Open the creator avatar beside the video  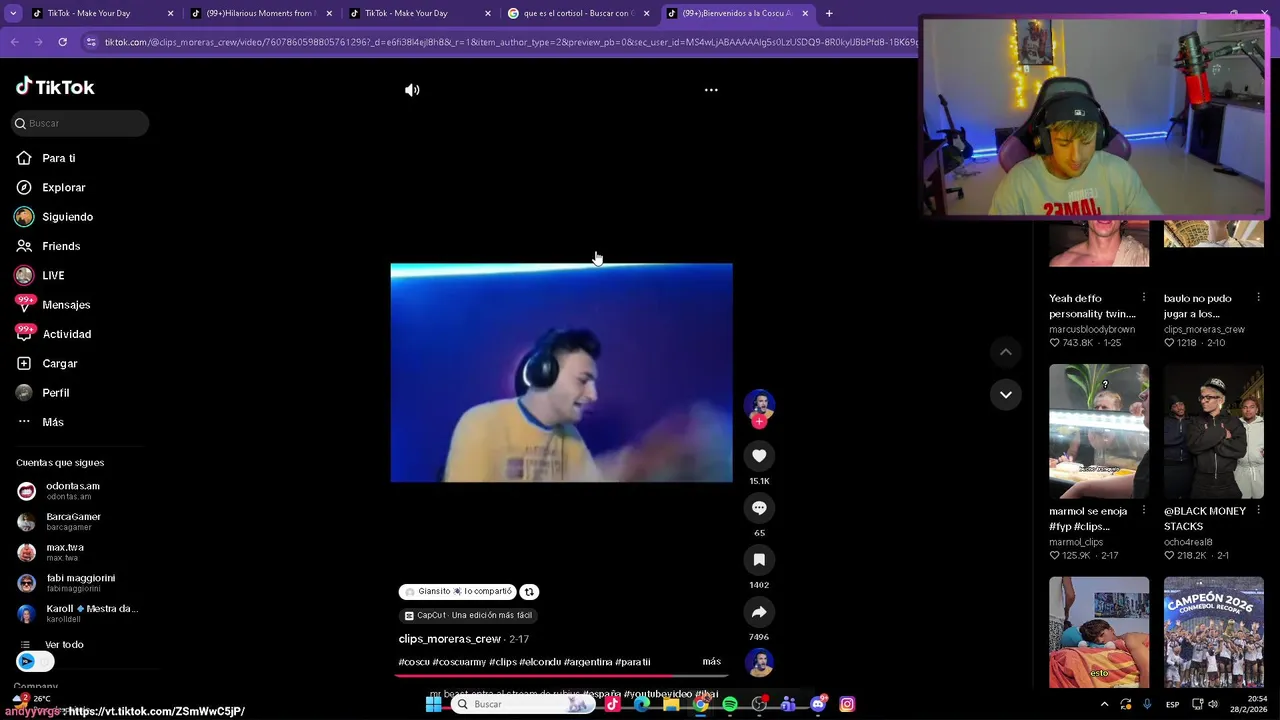click(x=759, y=404)
